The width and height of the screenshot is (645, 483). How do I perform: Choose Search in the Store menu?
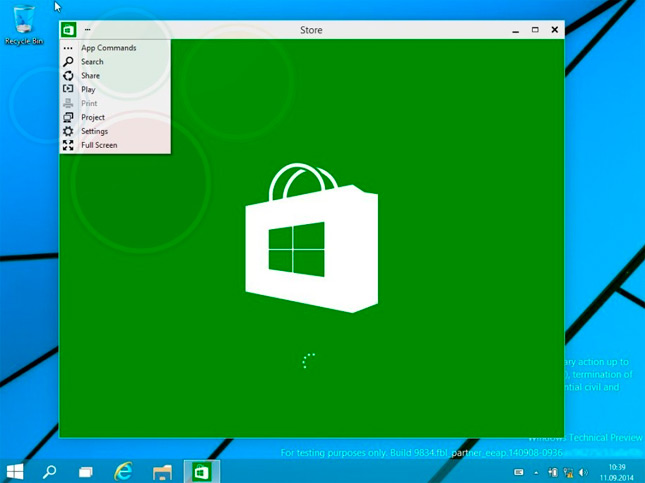click(115, 62)
